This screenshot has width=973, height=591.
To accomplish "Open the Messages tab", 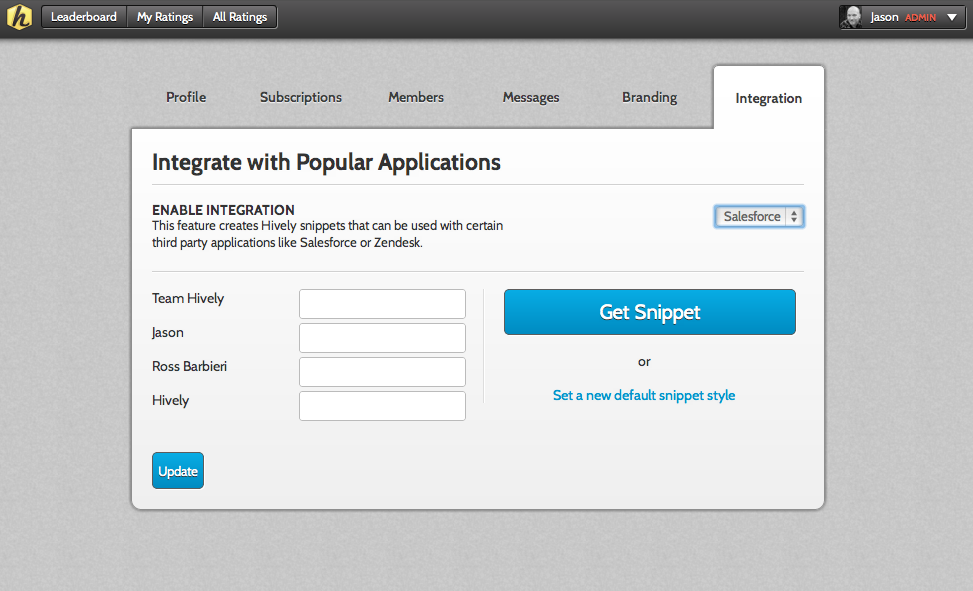I will 531,97.
